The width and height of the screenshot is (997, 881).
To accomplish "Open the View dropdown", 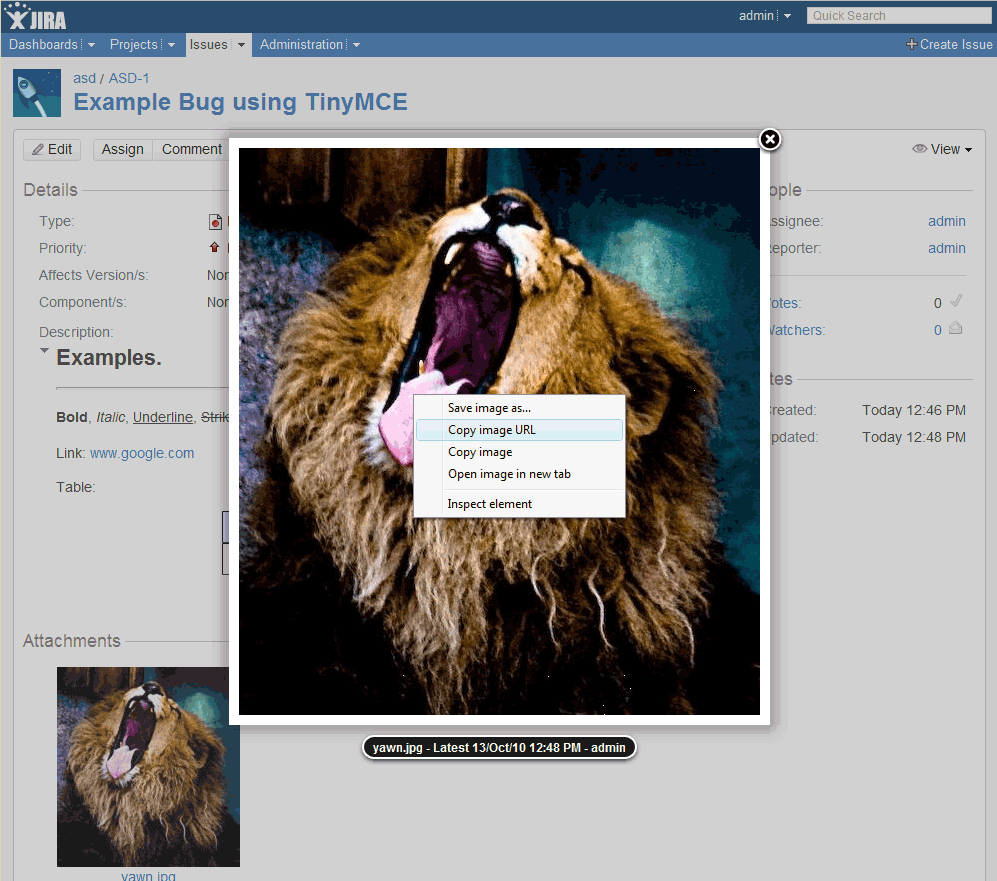I will [x=945, y=148].
